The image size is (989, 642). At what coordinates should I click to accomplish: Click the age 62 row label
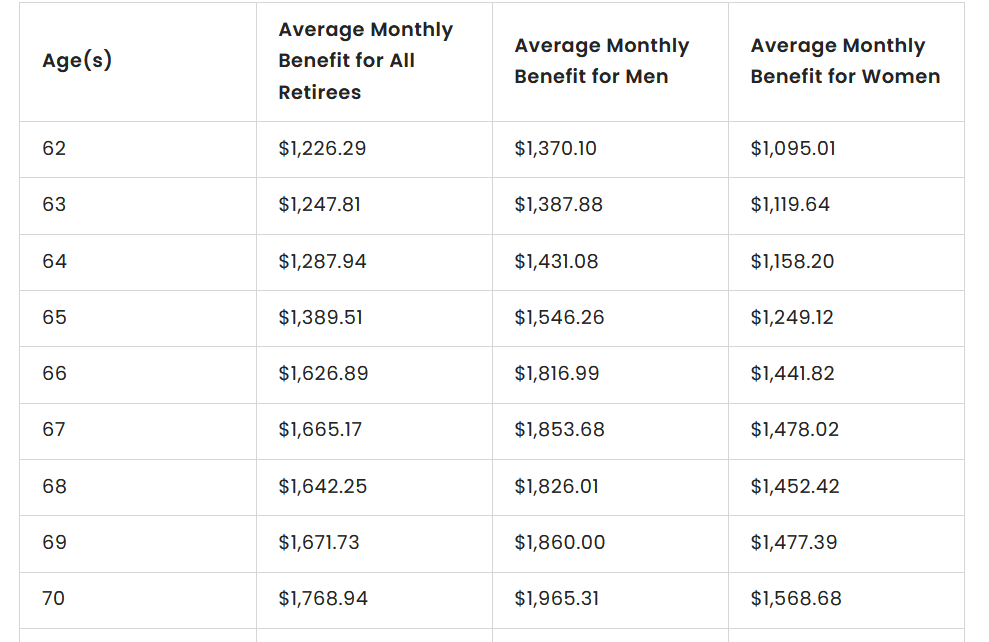54,149
